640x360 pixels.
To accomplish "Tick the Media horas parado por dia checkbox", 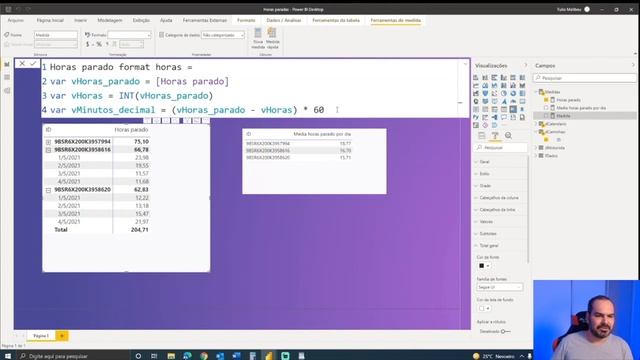I will coord(546,108).
